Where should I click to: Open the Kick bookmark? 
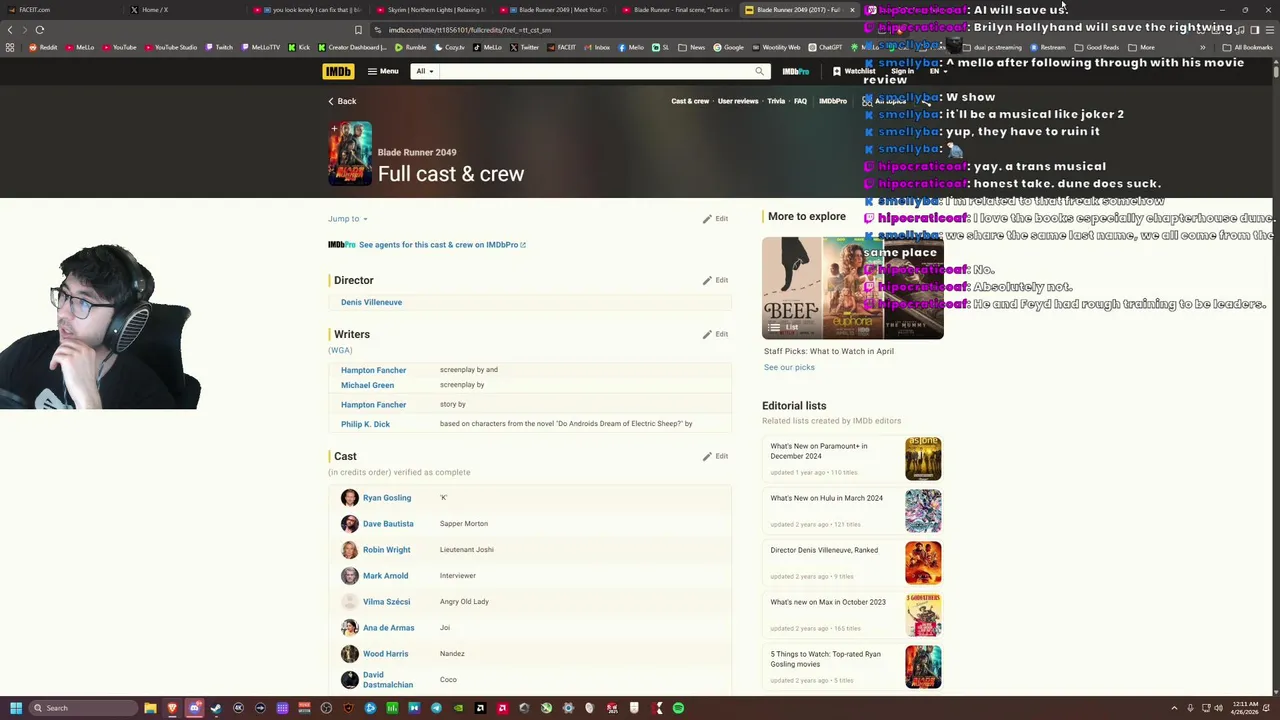click(299, 47)
